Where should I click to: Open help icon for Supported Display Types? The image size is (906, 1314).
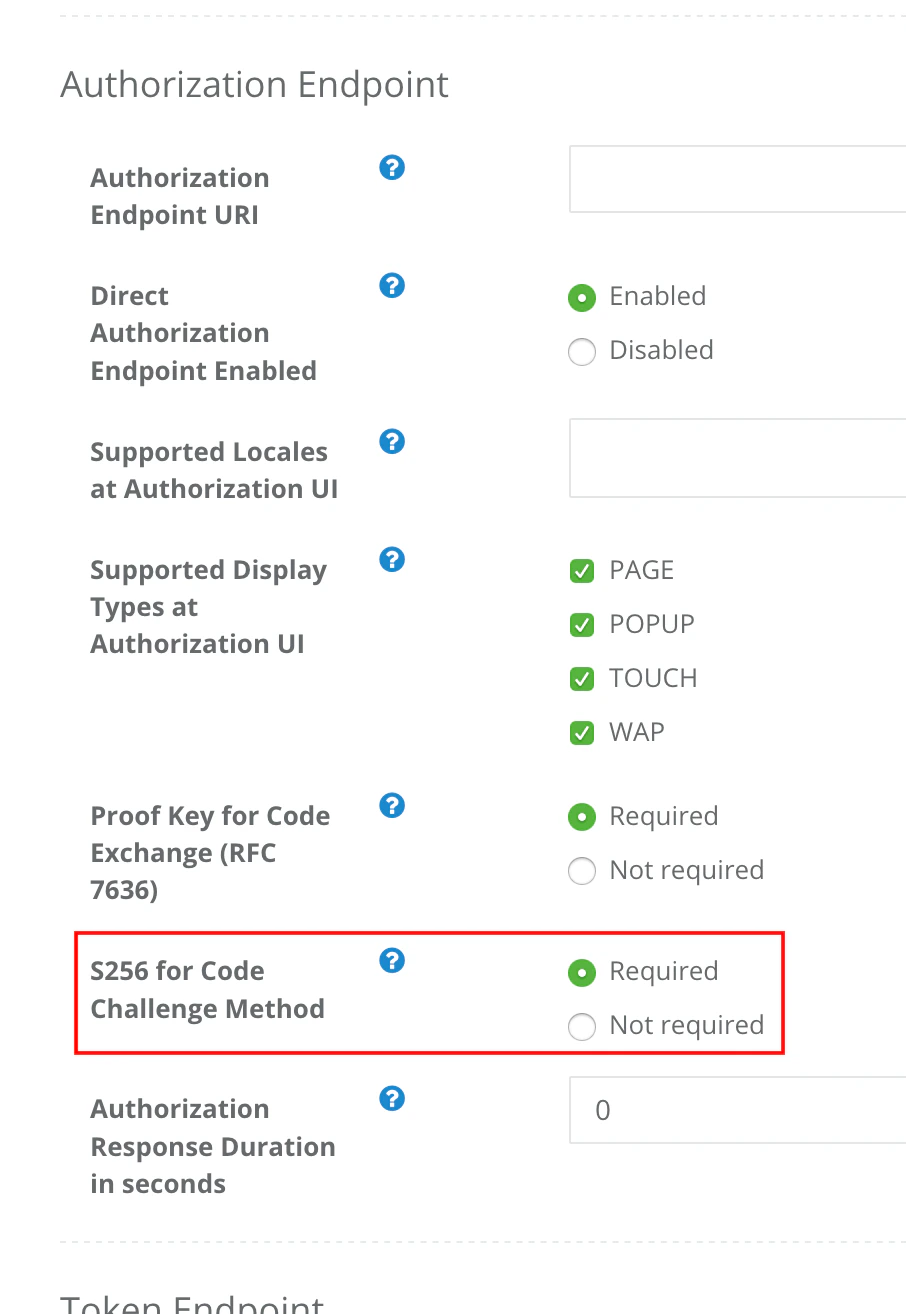click(392, 559)
